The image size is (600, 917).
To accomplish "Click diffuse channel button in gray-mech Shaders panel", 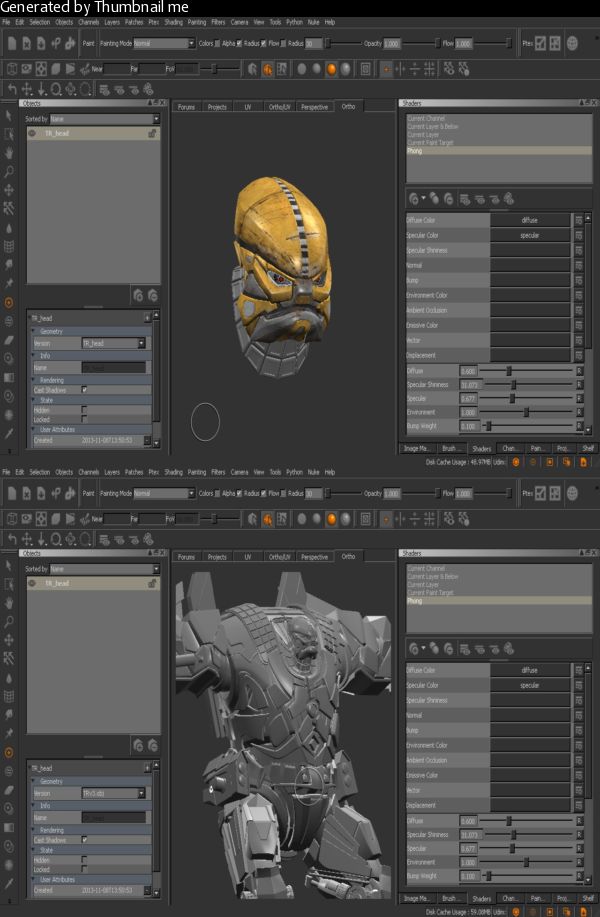I will [530, 670].
